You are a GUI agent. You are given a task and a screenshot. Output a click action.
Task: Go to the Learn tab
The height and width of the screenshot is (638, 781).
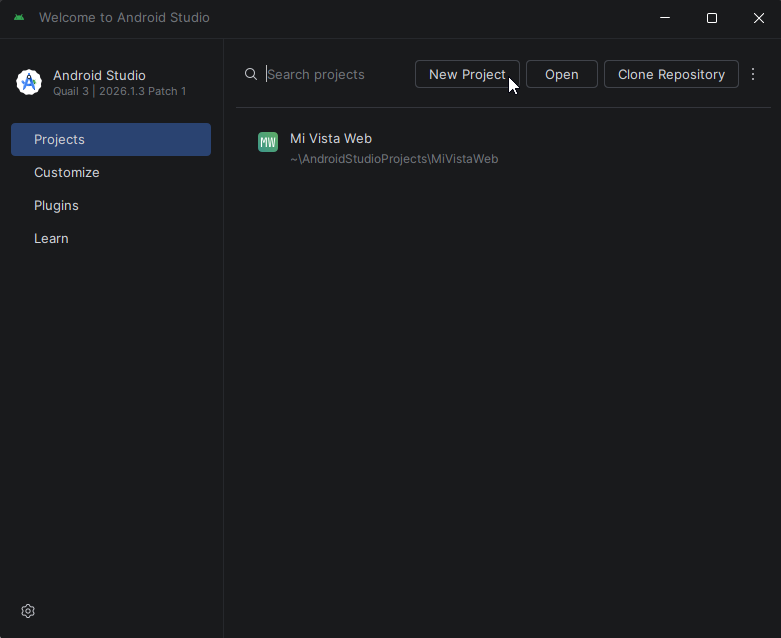pos(111,238)
